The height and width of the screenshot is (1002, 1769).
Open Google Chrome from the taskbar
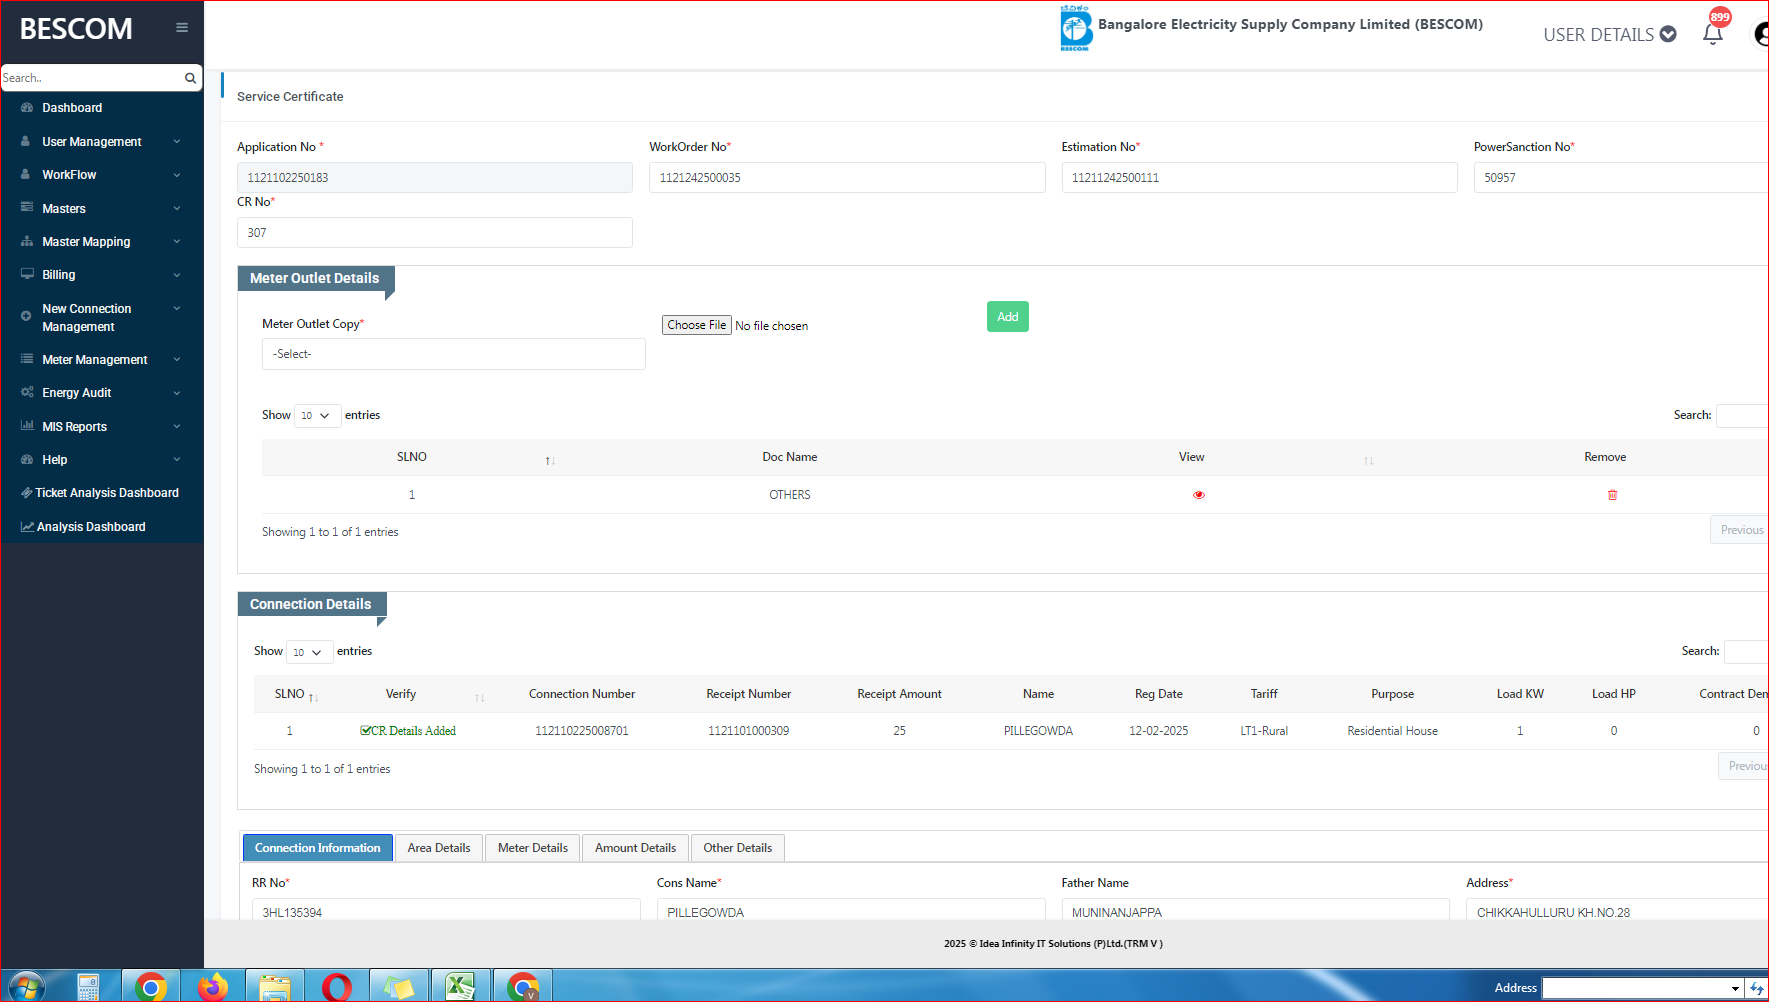click(x=151, y=987)
